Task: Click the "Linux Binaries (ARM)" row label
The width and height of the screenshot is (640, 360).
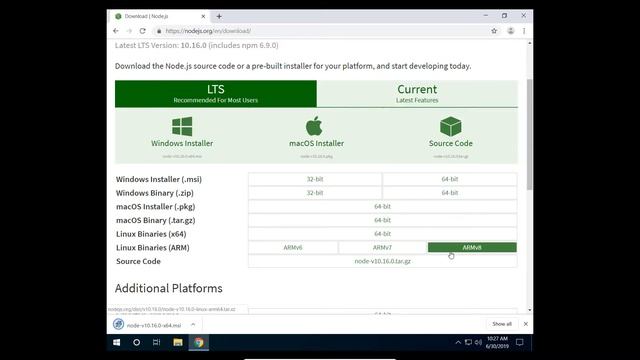Action: pos(153,248)
